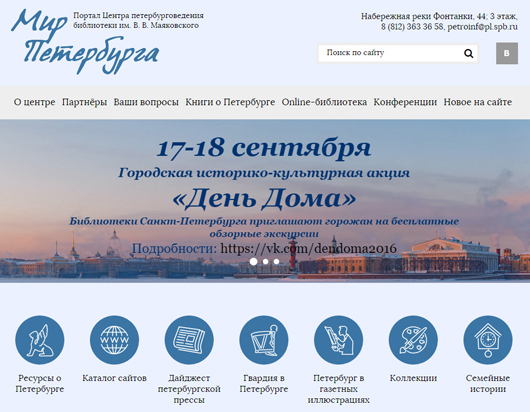Go to Ваши вопросы
530x412 pixels.
click(x=146, y=102)
